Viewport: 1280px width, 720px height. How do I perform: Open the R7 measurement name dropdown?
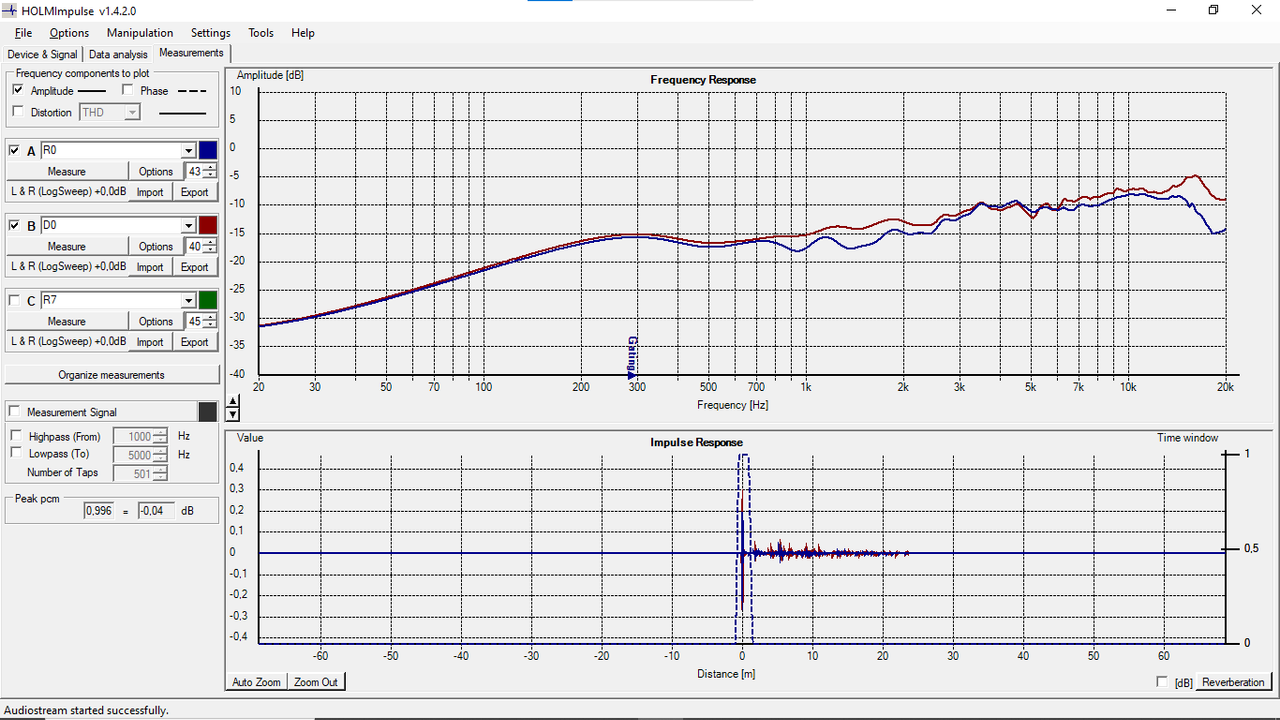[x=188, y=300]
